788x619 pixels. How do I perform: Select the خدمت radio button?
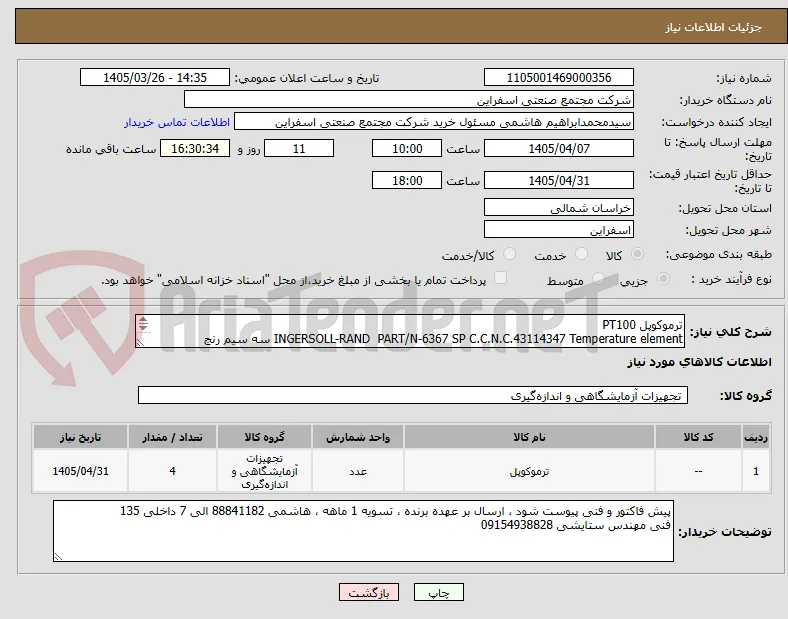tap(581, 254)
